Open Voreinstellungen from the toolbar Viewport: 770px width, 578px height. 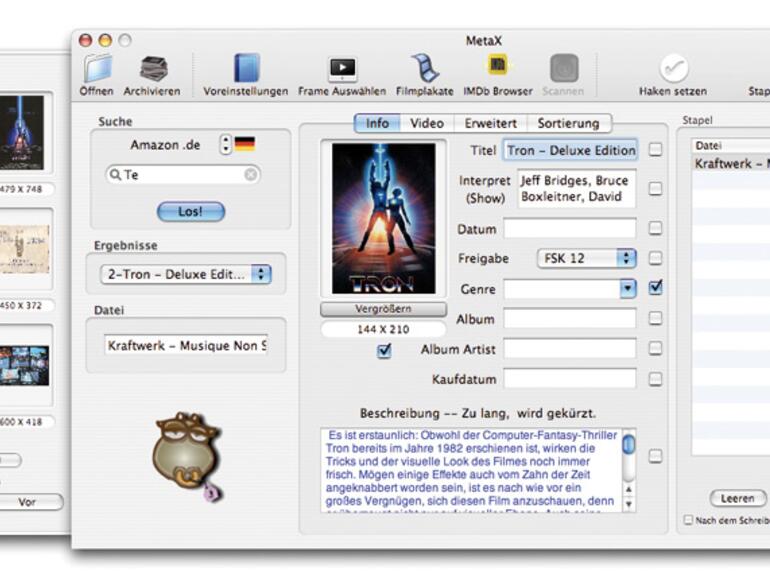(247, 68)
